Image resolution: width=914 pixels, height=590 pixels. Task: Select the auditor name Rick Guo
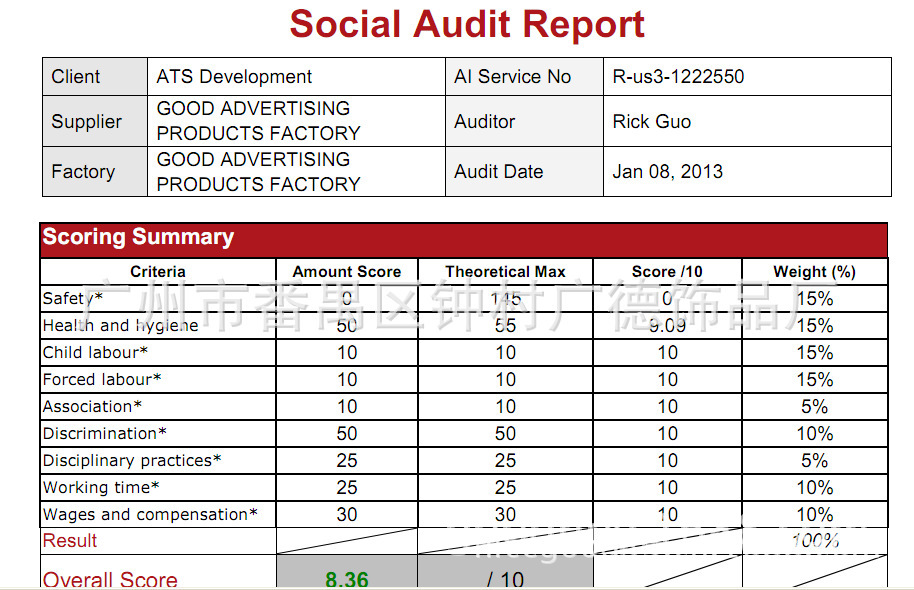coord(652,122)
